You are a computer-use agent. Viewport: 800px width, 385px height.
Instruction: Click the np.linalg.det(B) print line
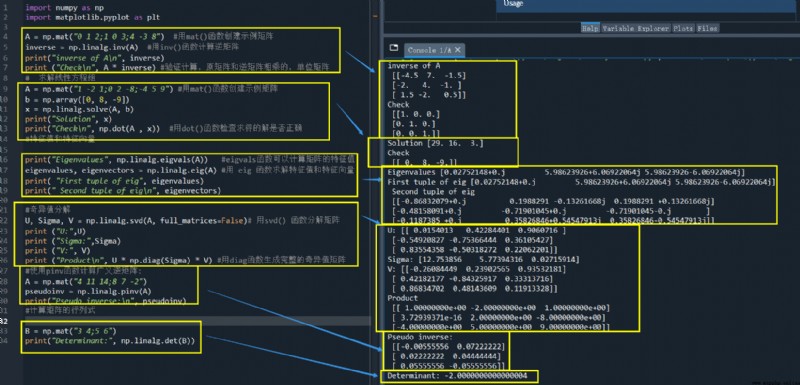tap(110, 341)
